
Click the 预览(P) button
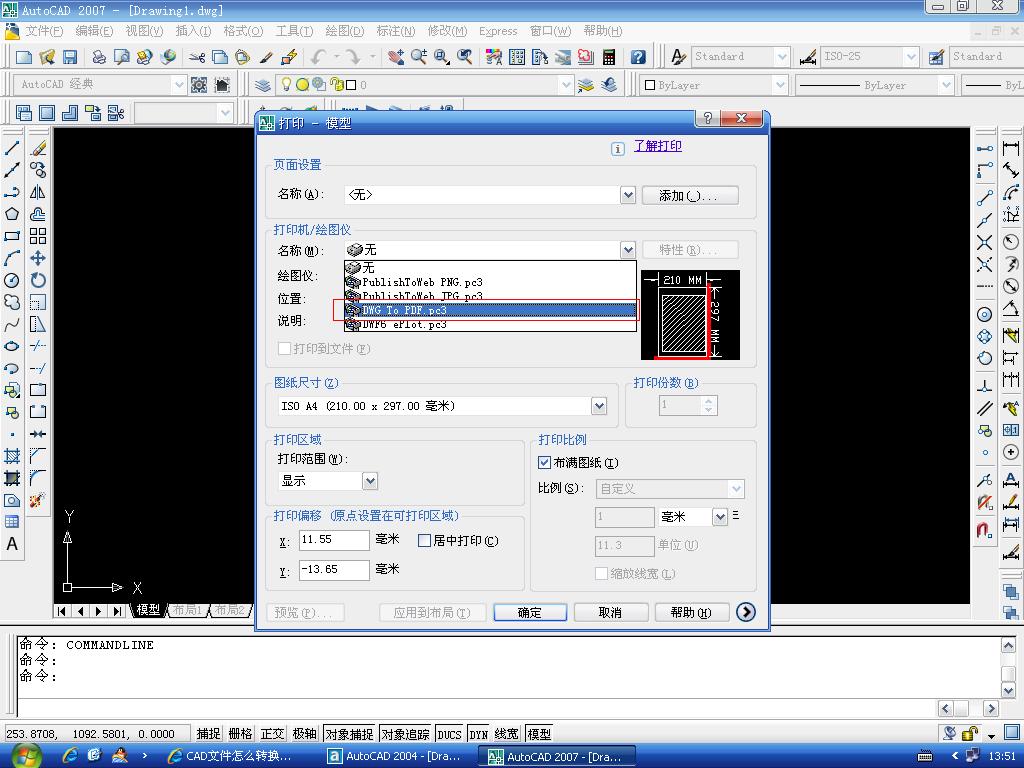(x=304, y=613)
